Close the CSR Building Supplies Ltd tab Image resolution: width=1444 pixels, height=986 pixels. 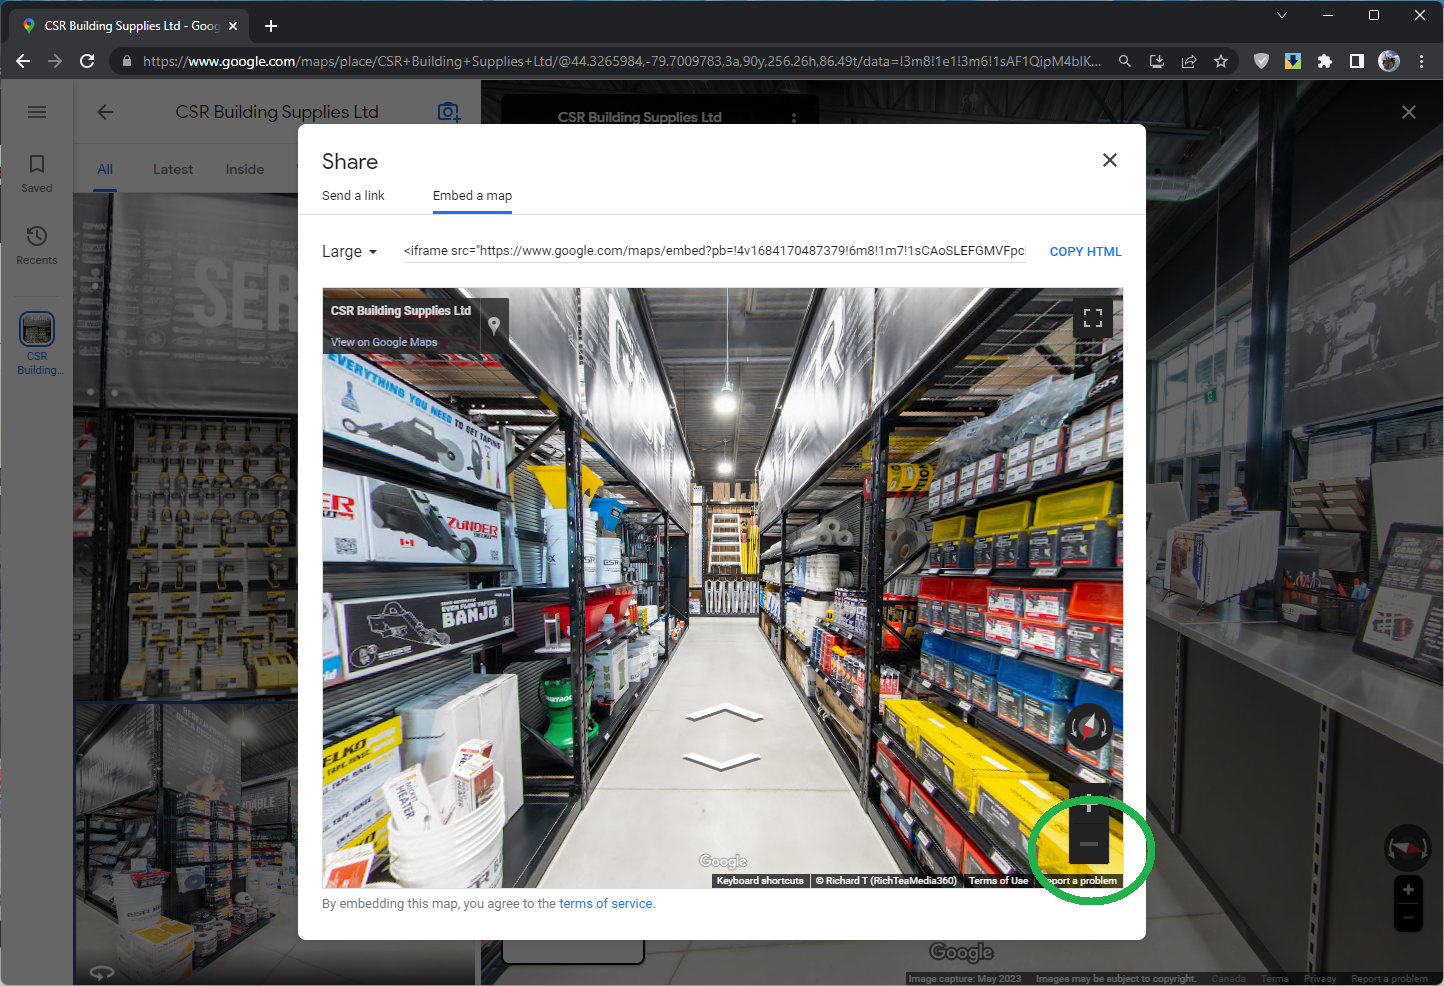233,26
